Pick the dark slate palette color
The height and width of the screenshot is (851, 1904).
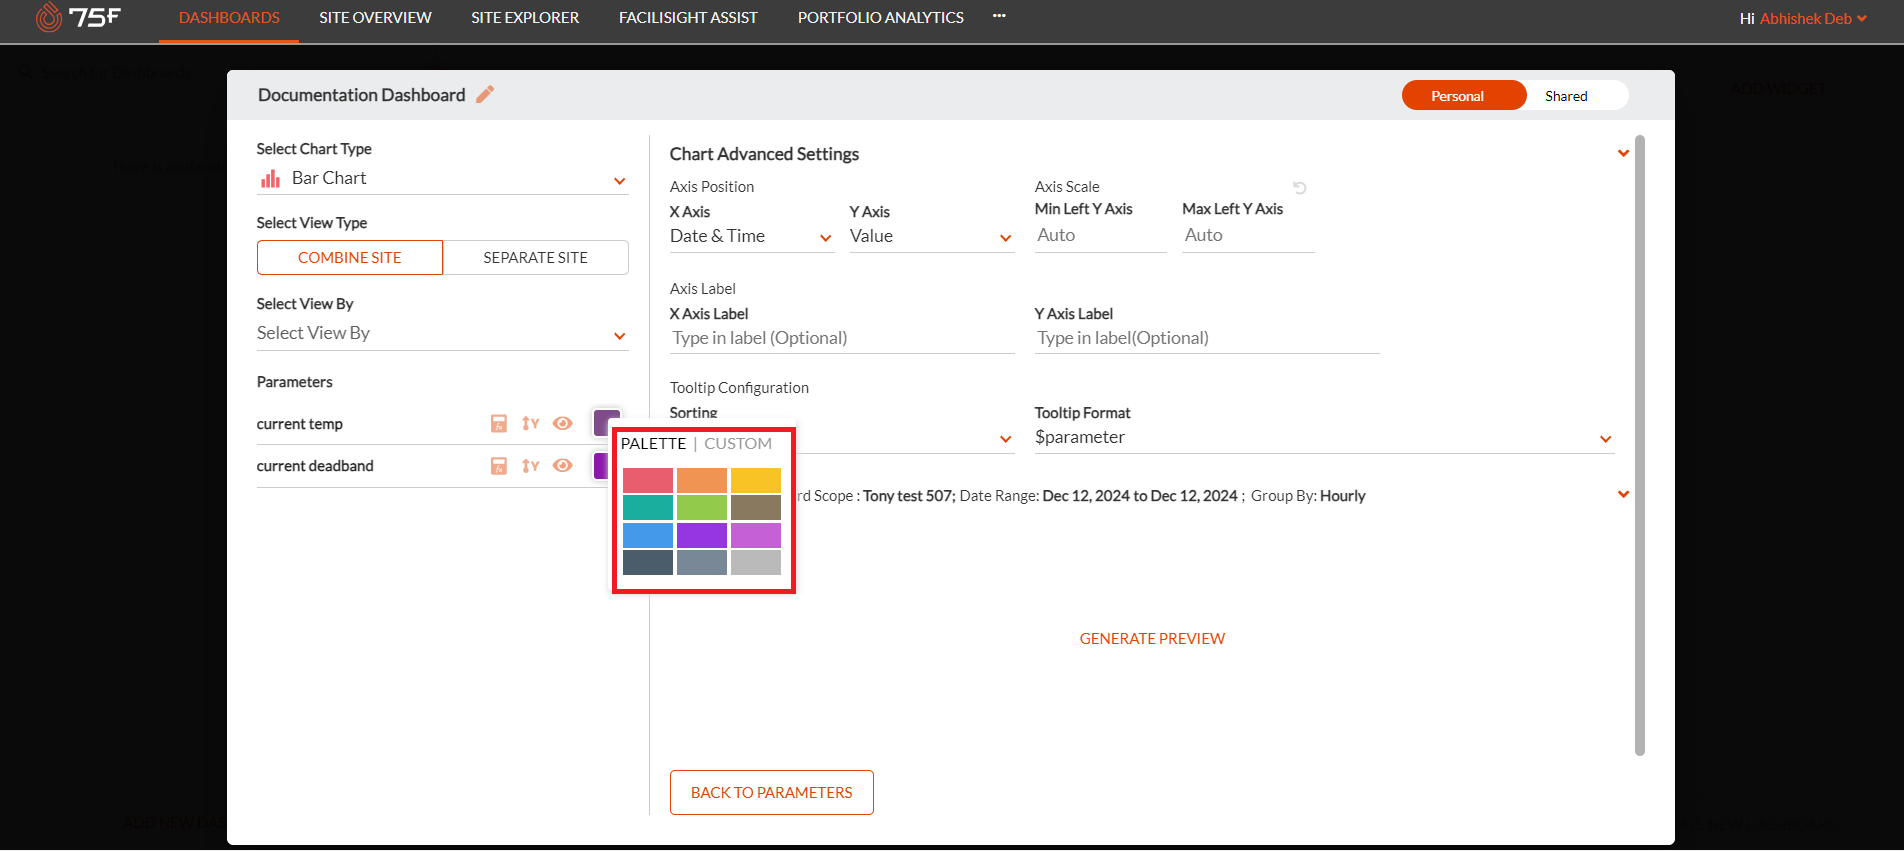click(x=648, y=563)
